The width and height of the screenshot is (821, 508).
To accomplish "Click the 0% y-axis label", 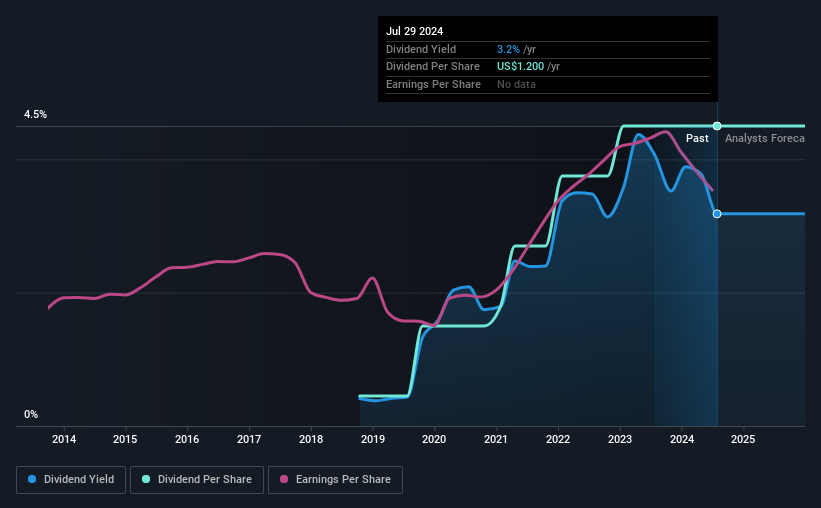I will [x=31, y=414].
